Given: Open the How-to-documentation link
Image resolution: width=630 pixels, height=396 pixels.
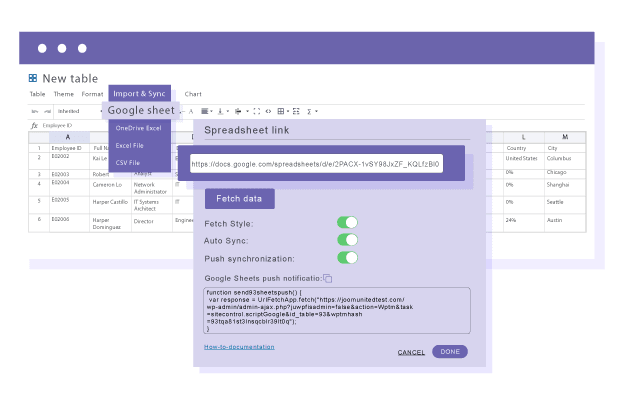Looking at the screenshot, I should click(239, 347).
